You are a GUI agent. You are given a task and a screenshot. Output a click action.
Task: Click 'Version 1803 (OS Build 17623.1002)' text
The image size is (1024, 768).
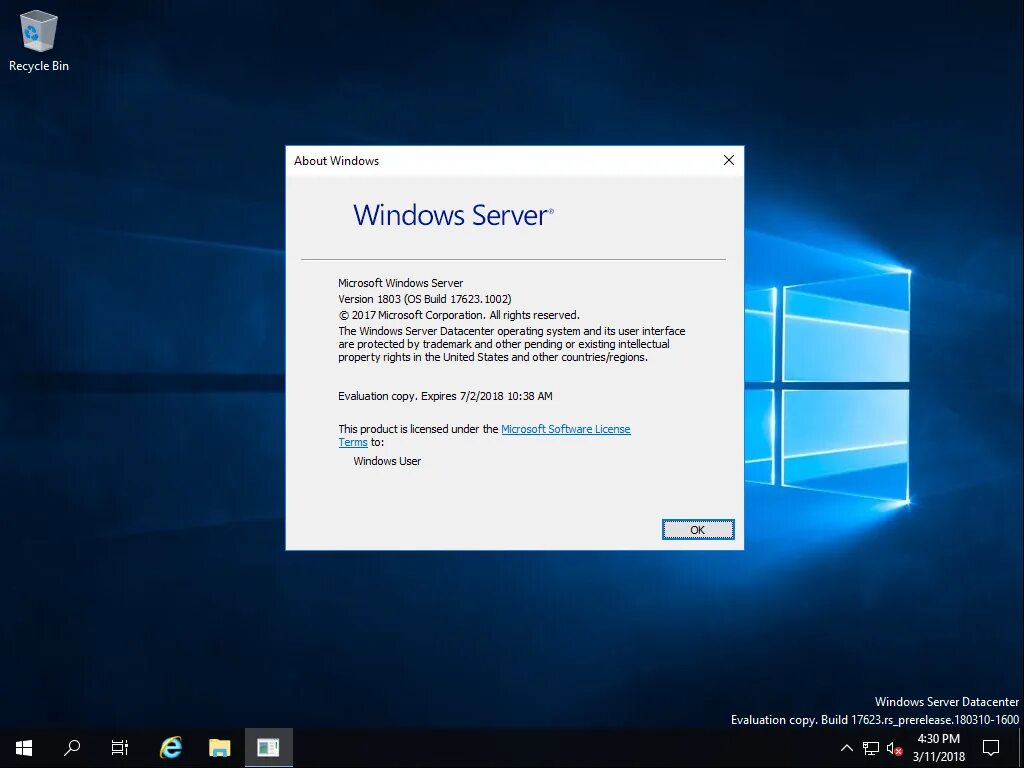424,299
